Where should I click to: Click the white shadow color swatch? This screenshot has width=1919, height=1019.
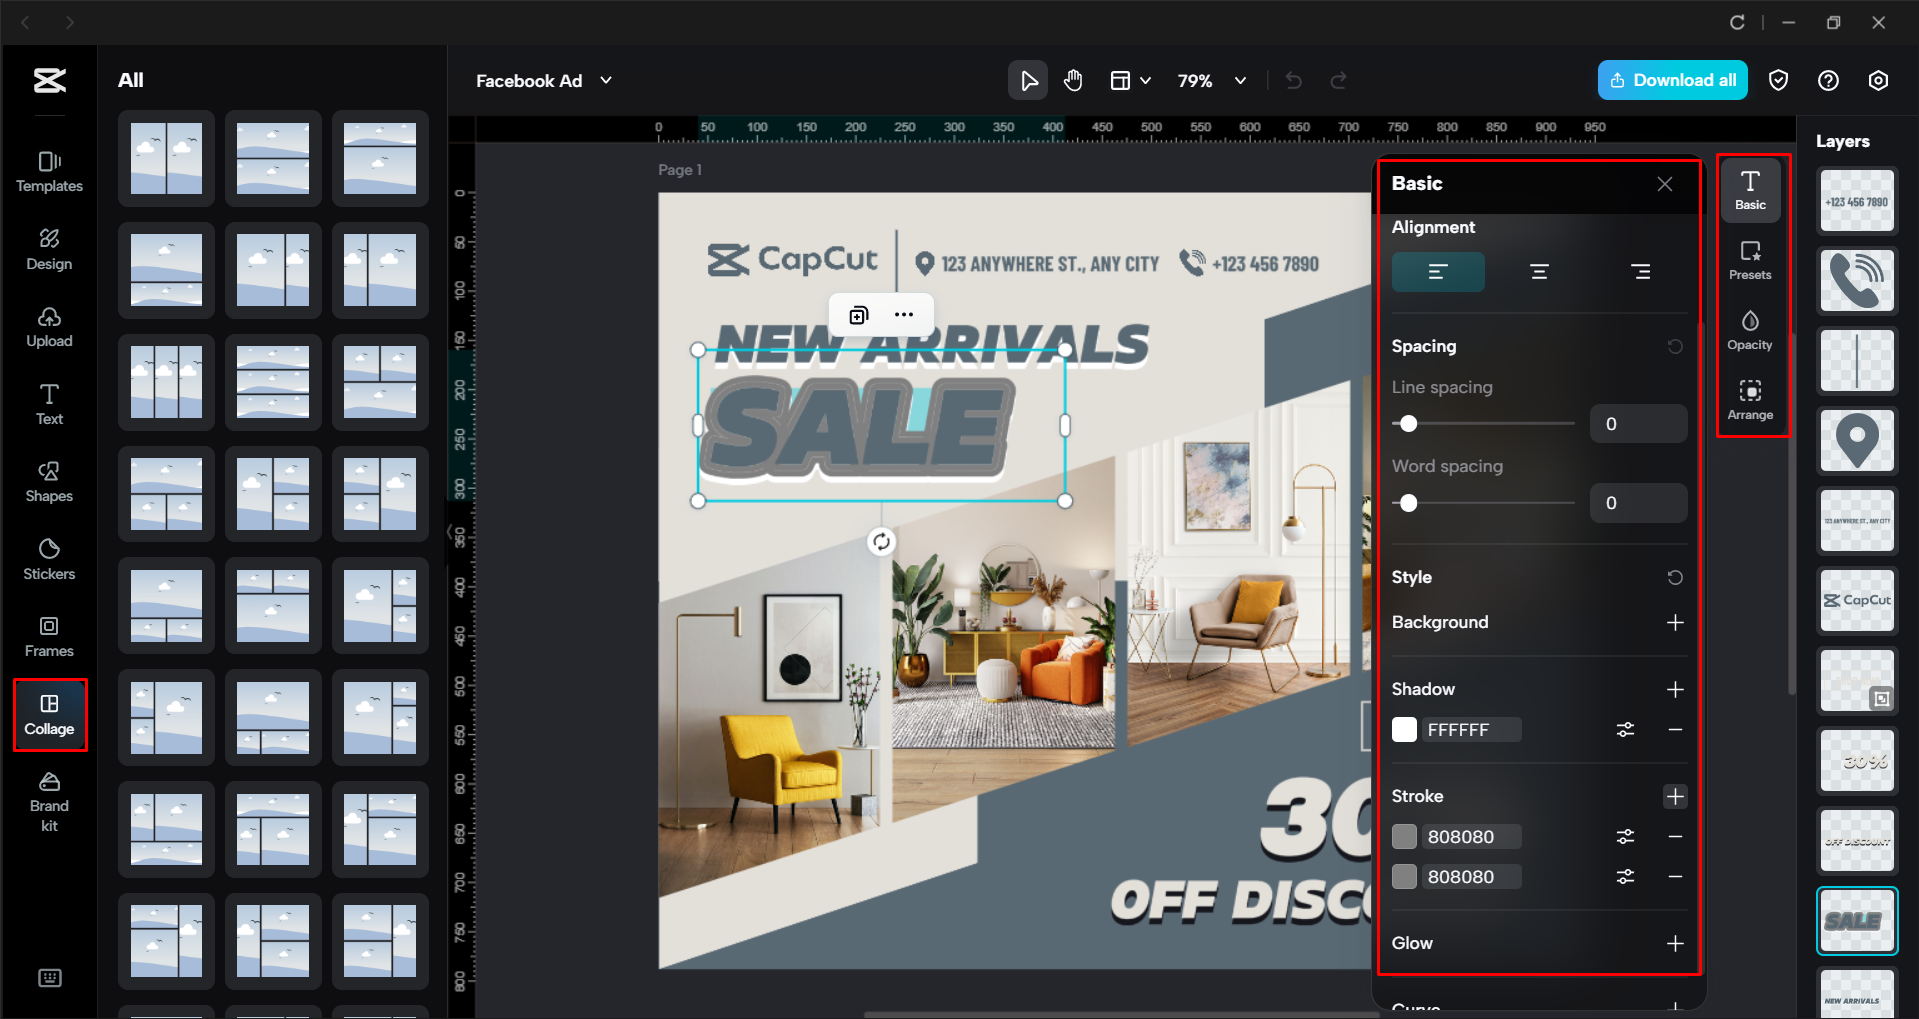click(x=1404, y=729)
